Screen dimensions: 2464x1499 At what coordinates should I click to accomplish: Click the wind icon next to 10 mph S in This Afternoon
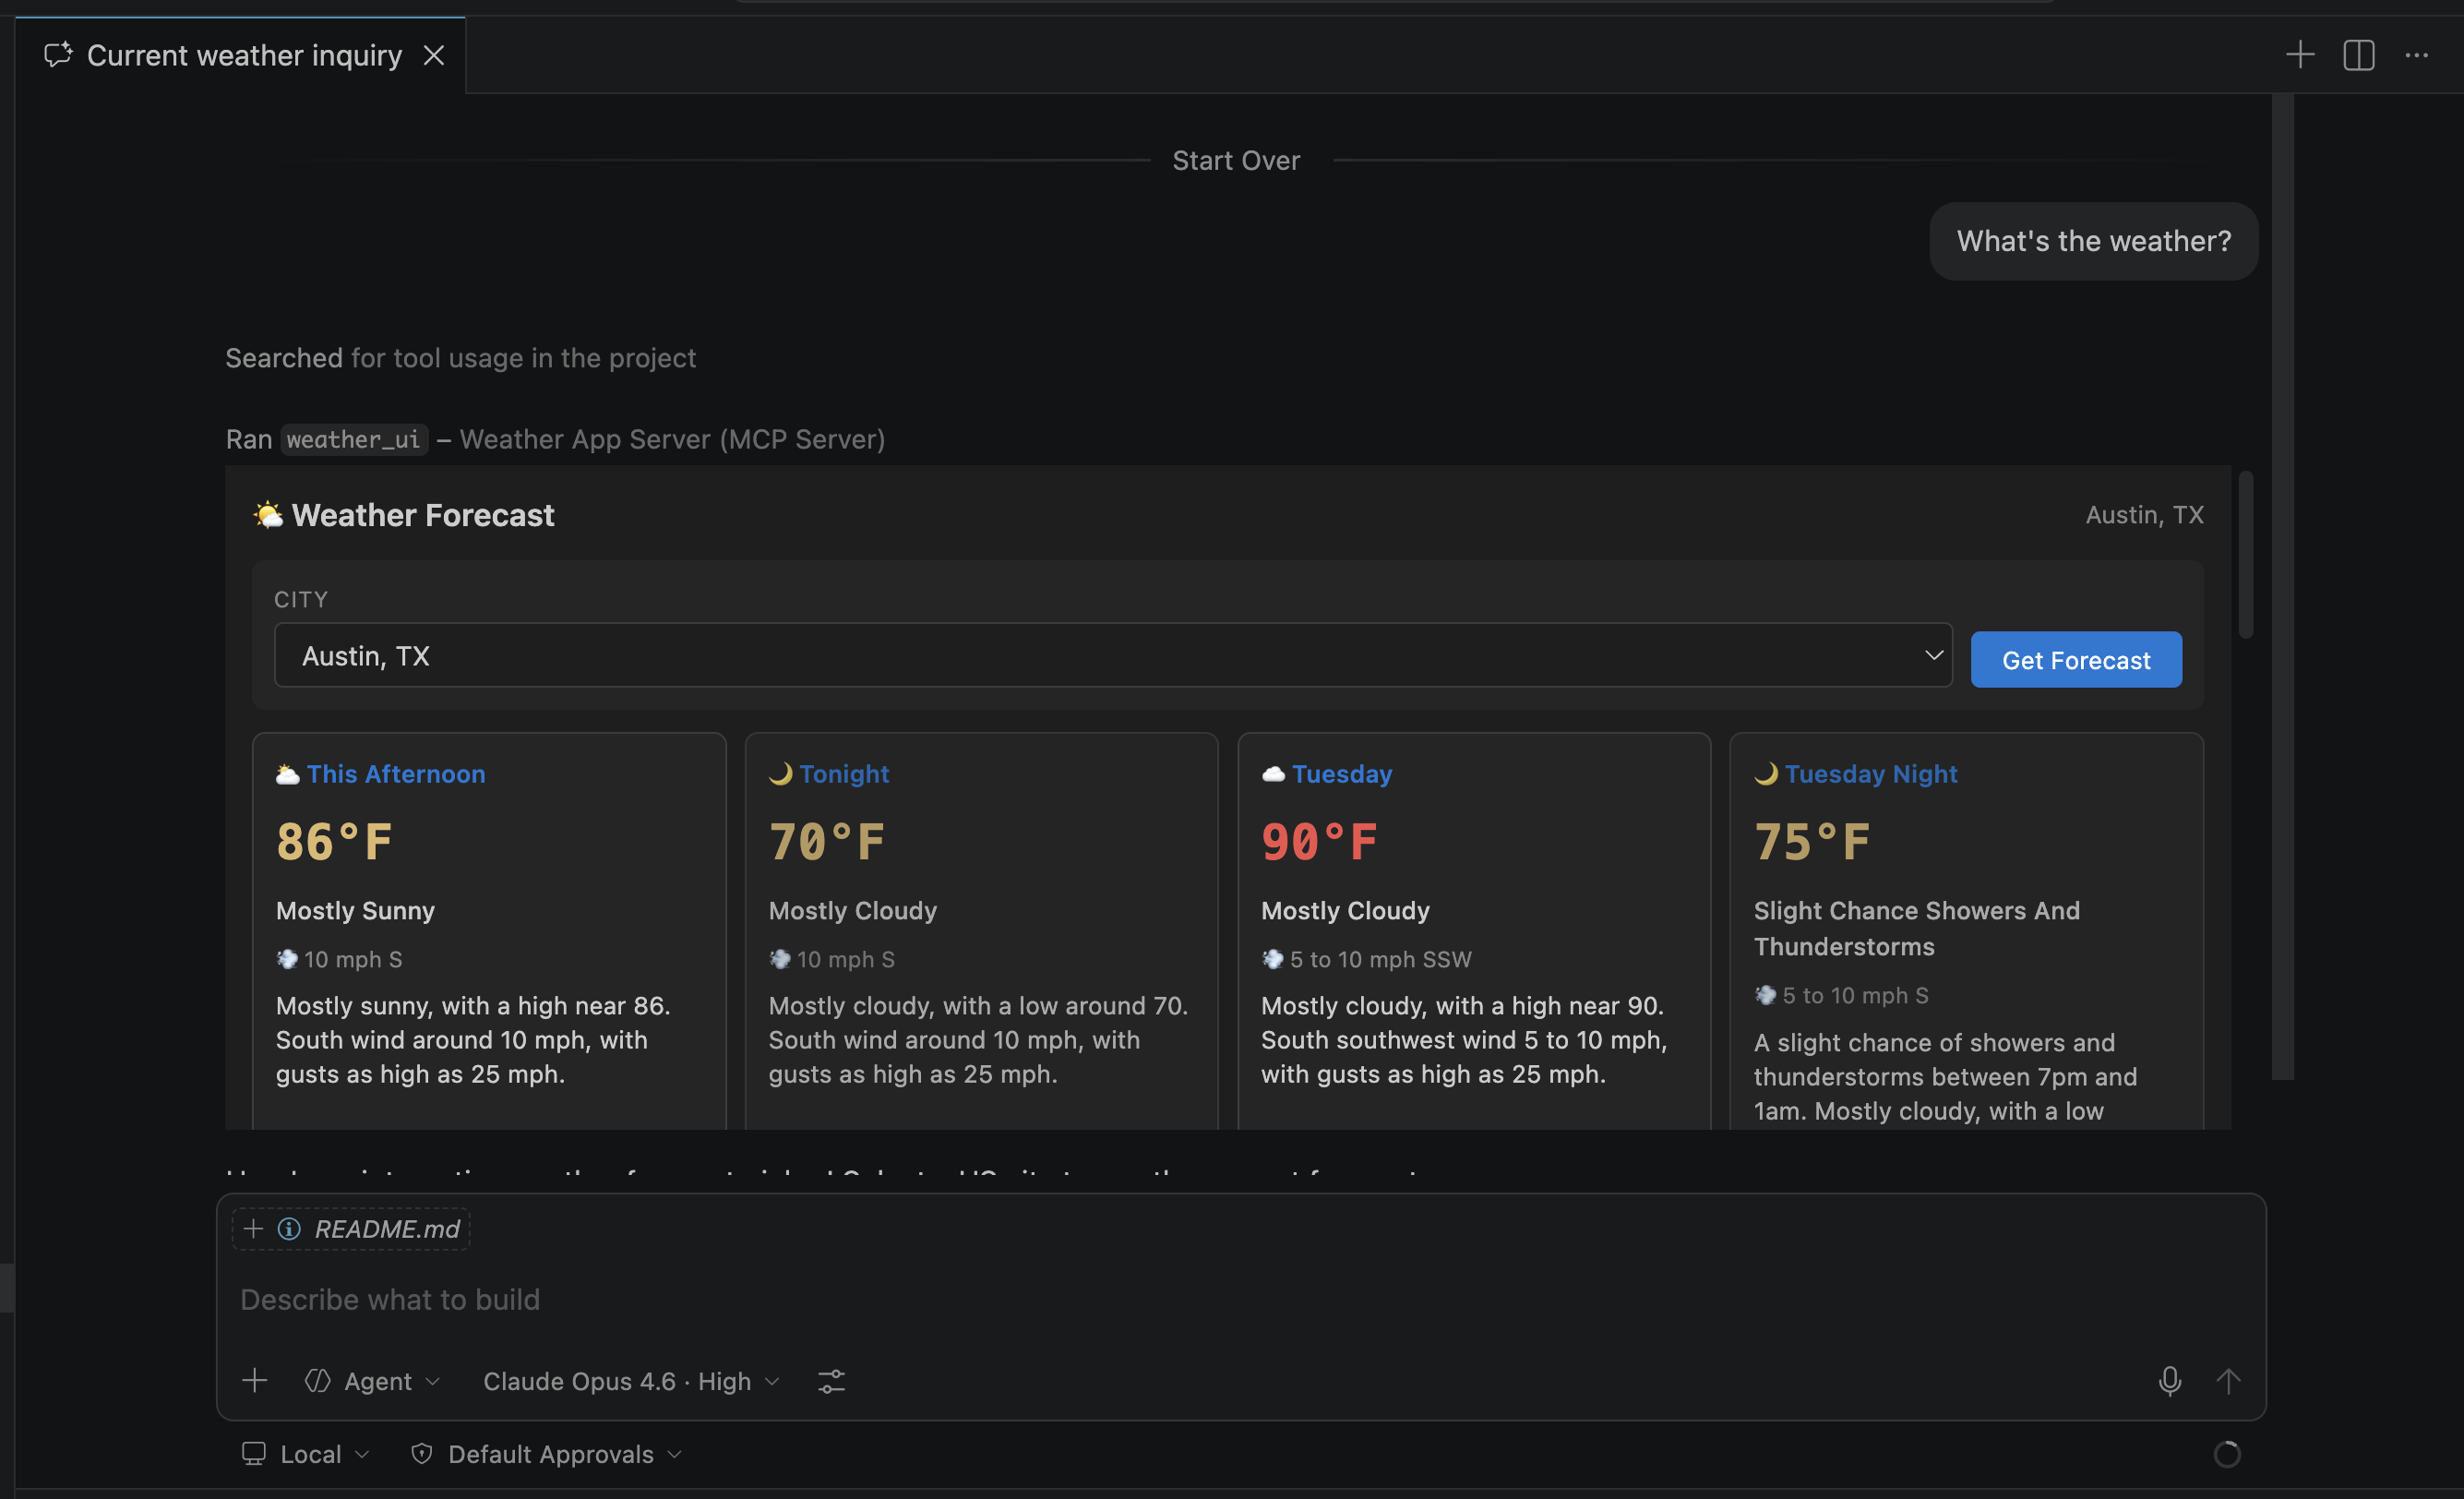pos(287,959)
